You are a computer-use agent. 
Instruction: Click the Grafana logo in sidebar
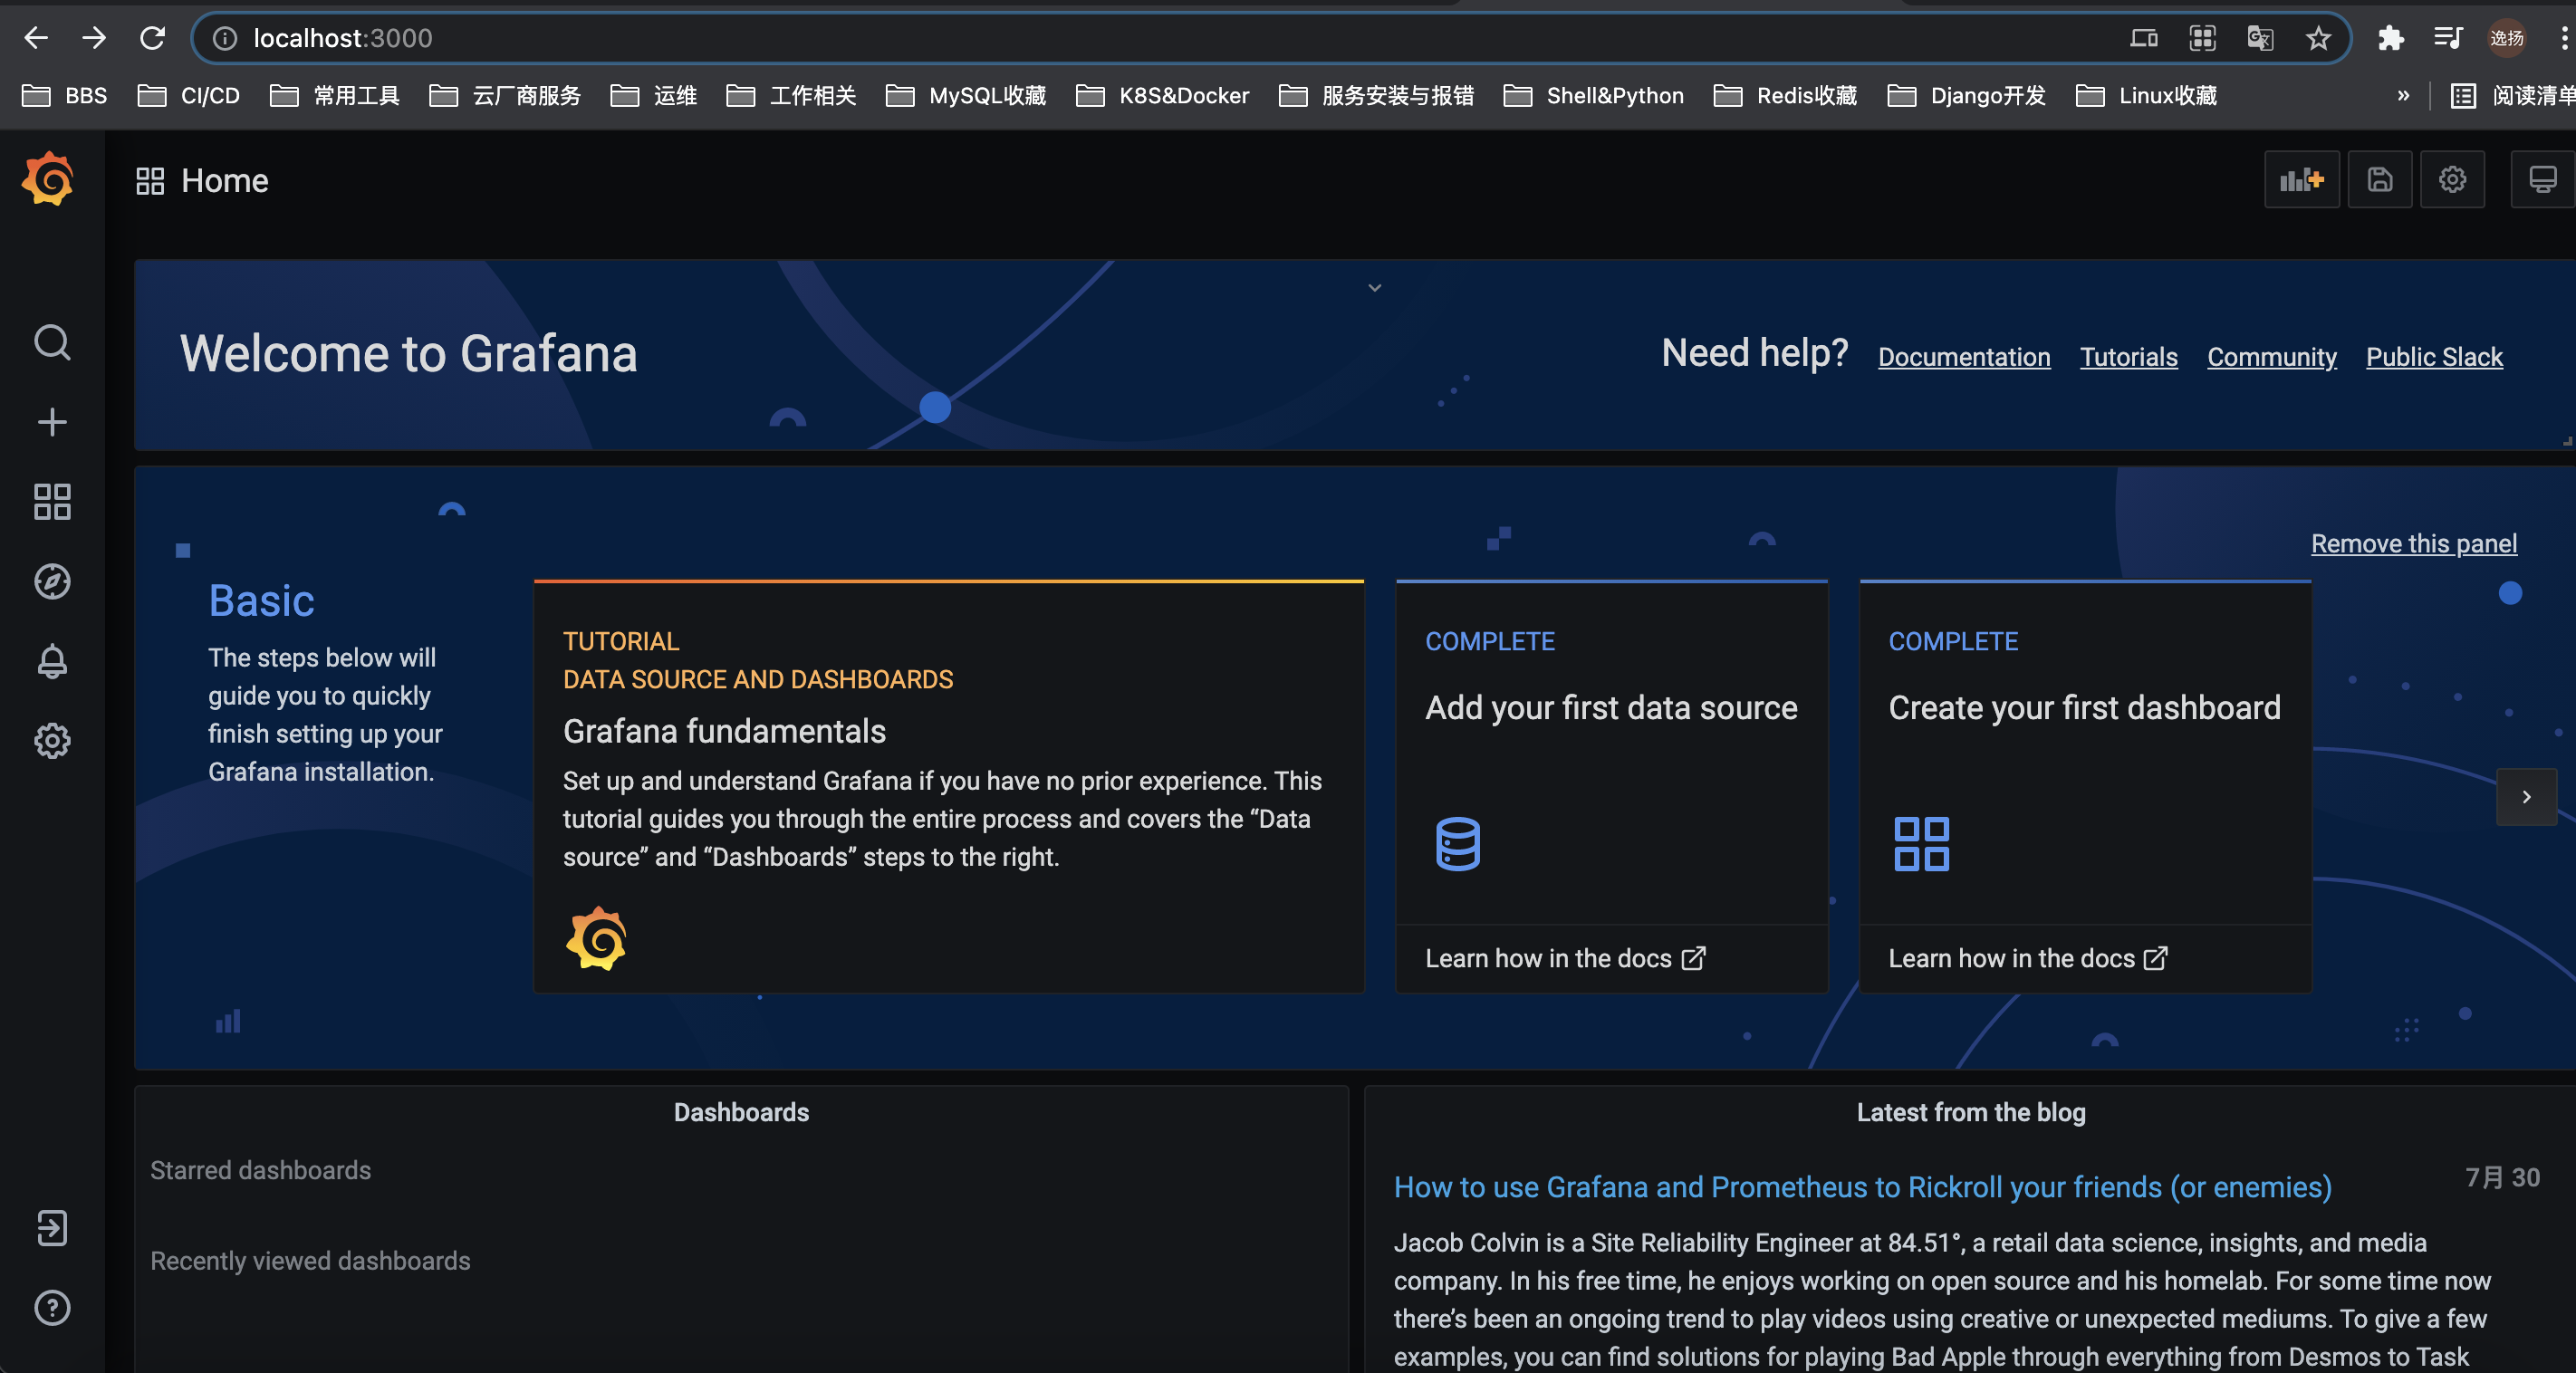click(48, 180)
